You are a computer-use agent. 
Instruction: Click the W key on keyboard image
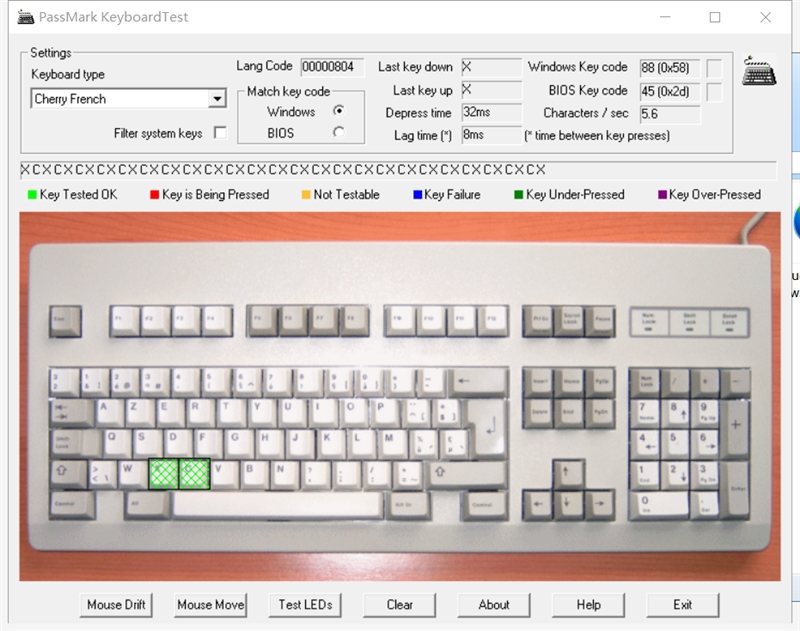coord(133,474)
